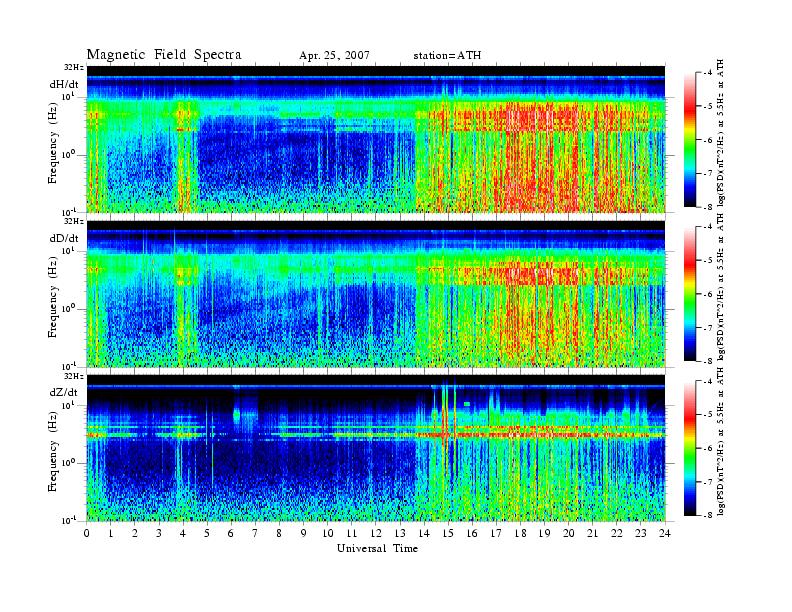Viewport: 792px width, 612px height.
Task: Click the 'station=ATH' label
Action: (447, 55)
